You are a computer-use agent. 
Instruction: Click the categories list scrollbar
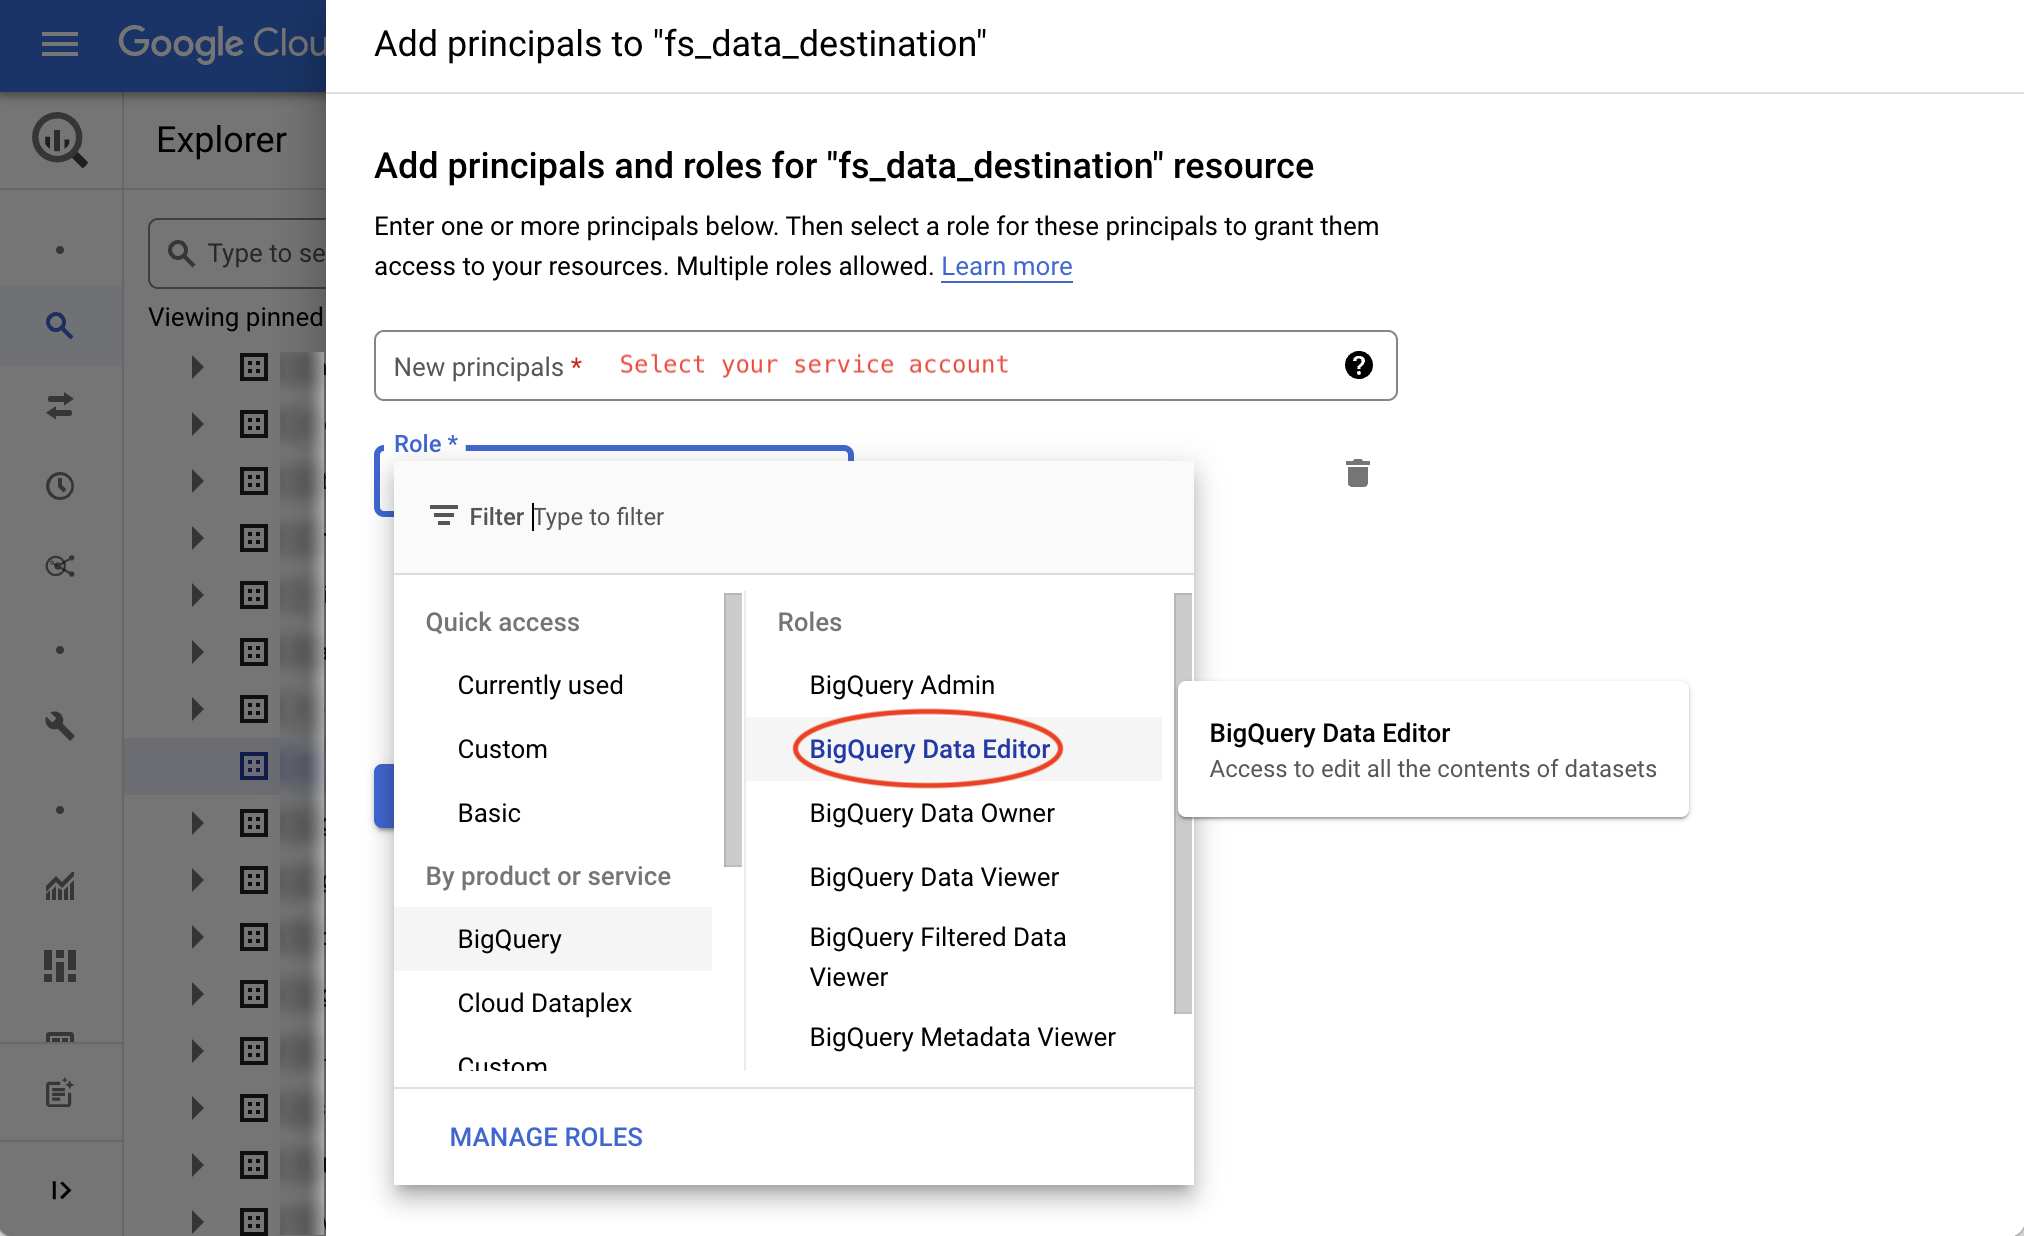733,730
